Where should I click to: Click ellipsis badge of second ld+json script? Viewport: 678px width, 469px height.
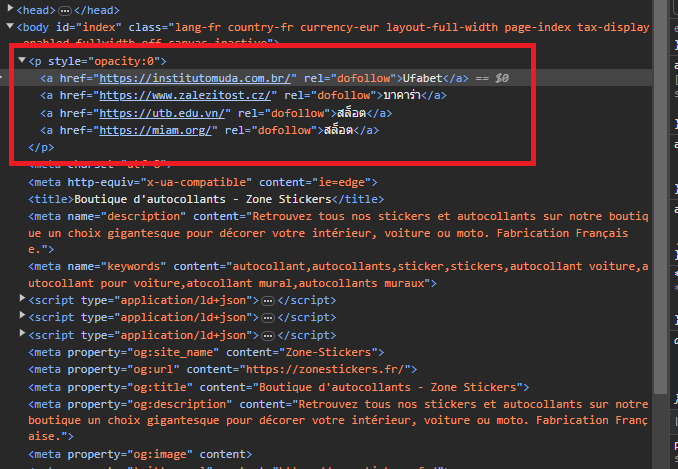tap(268, 318)
